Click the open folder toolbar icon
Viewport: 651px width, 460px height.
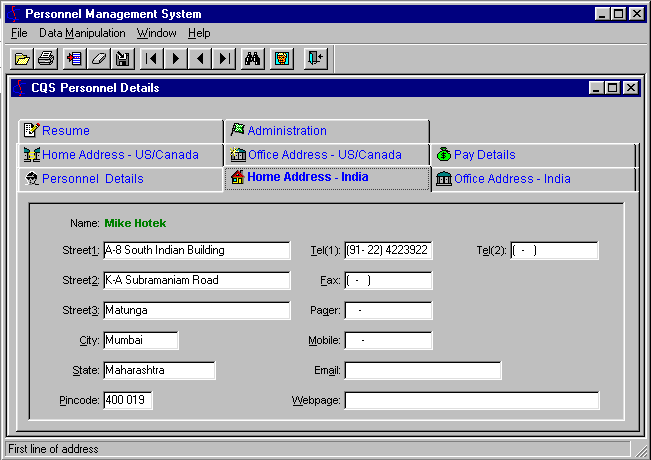click(22, 59)
